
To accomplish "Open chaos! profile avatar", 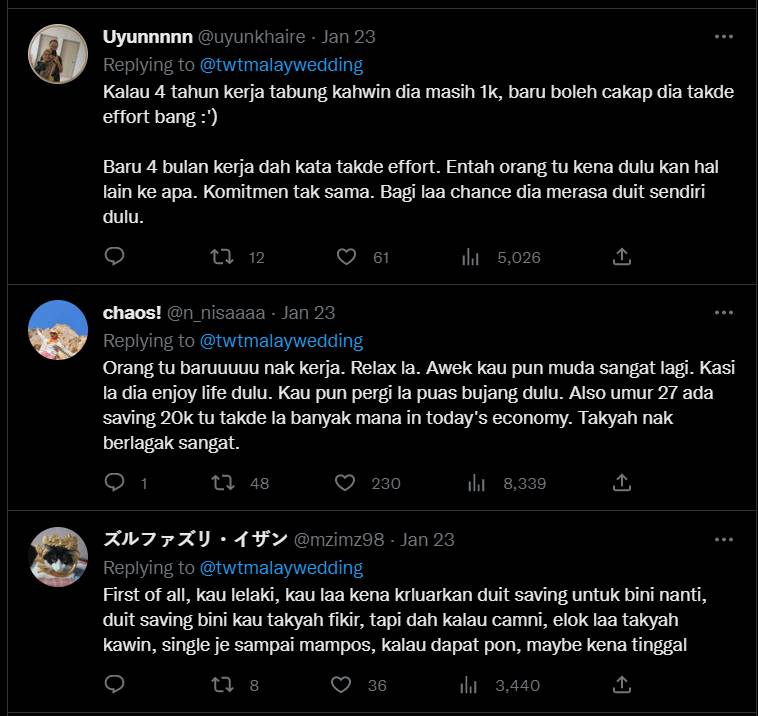I will (x=58, y=330).
